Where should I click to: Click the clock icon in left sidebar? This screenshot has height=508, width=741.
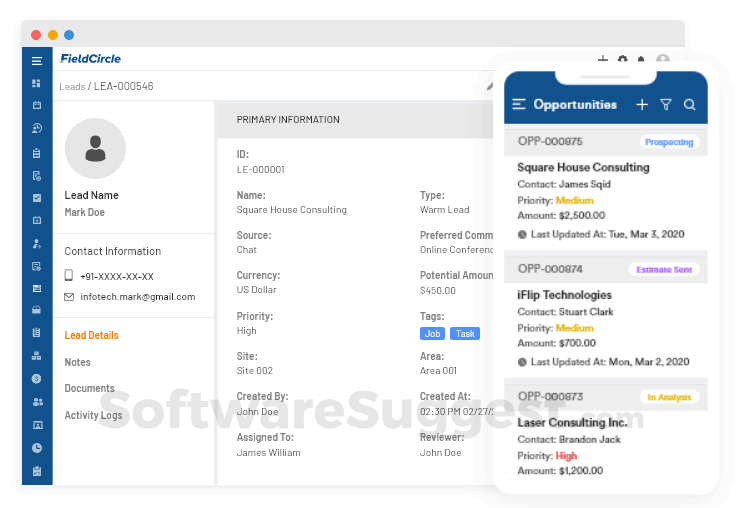(x=37, y=448)
